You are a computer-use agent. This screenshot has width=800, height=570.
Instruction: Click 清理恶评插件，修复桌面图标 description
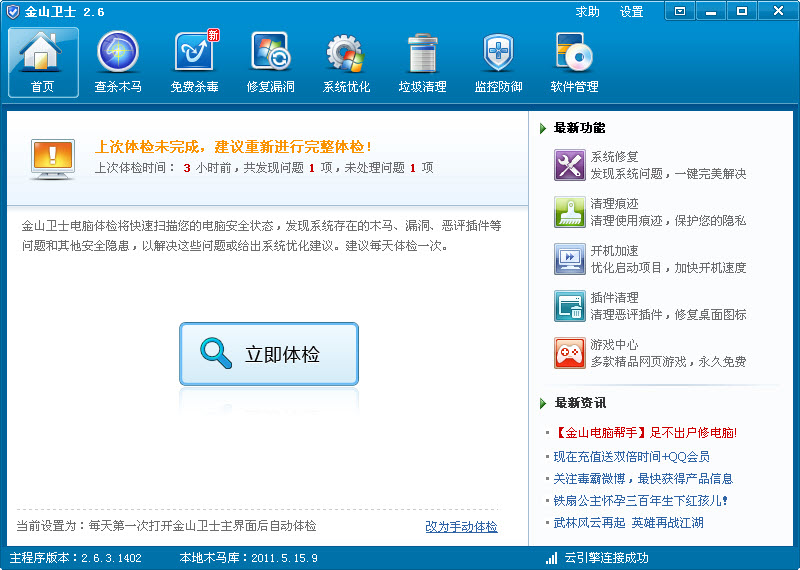coord(668,314)
